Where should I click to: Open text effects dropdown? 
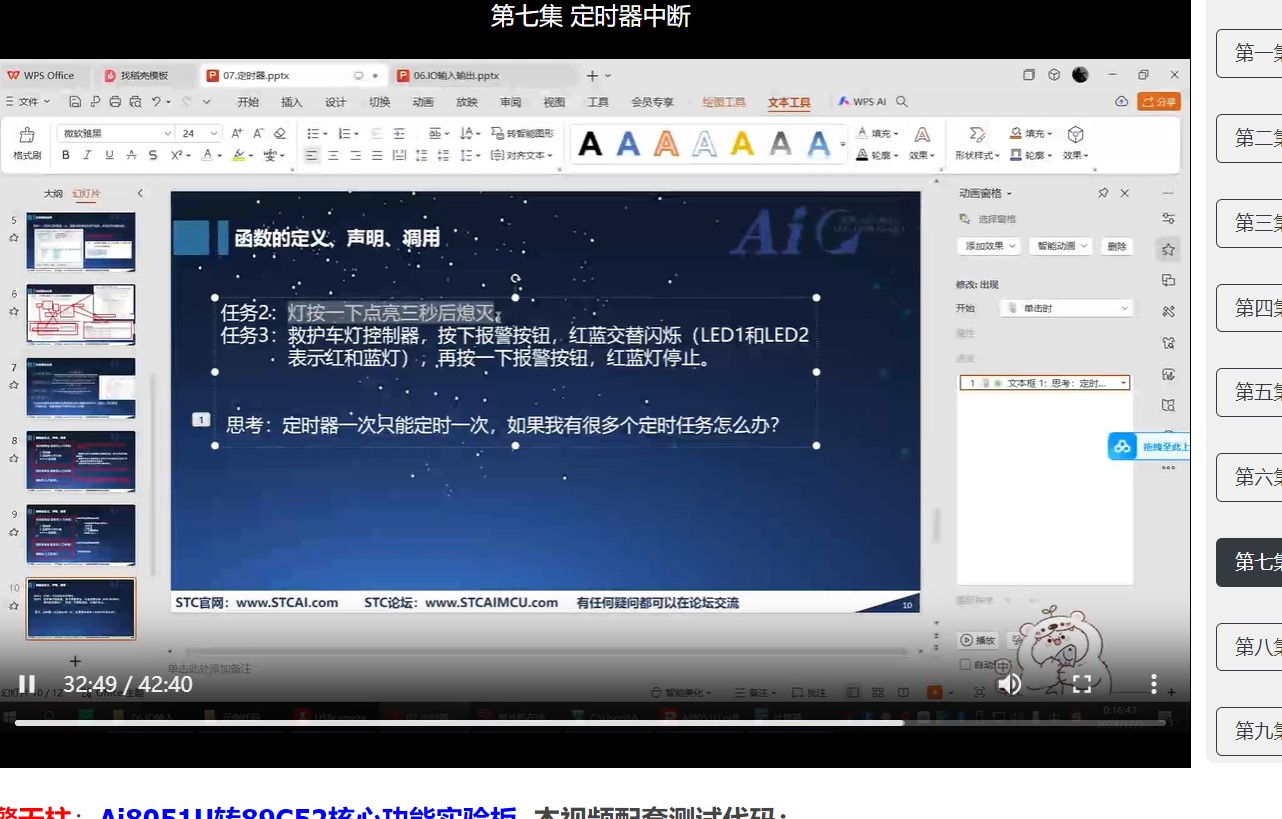coord(922,143)
